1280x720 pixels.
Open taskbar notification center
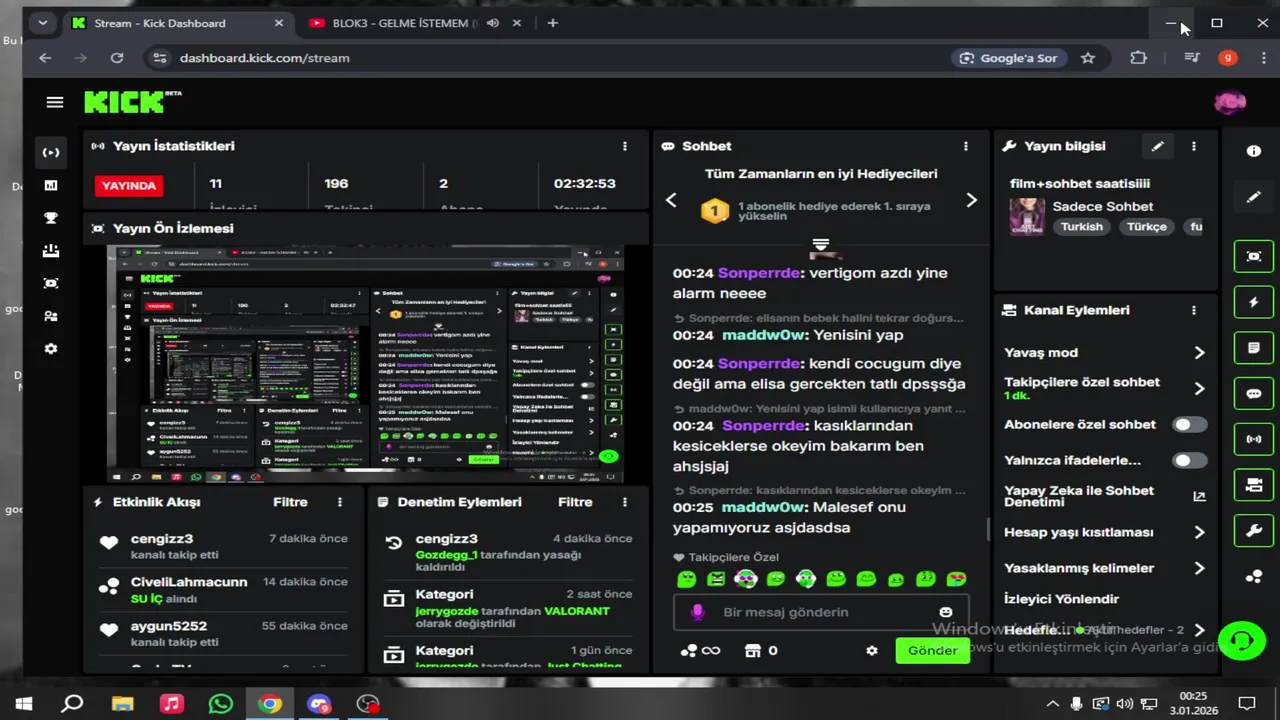pos(1246,704)
